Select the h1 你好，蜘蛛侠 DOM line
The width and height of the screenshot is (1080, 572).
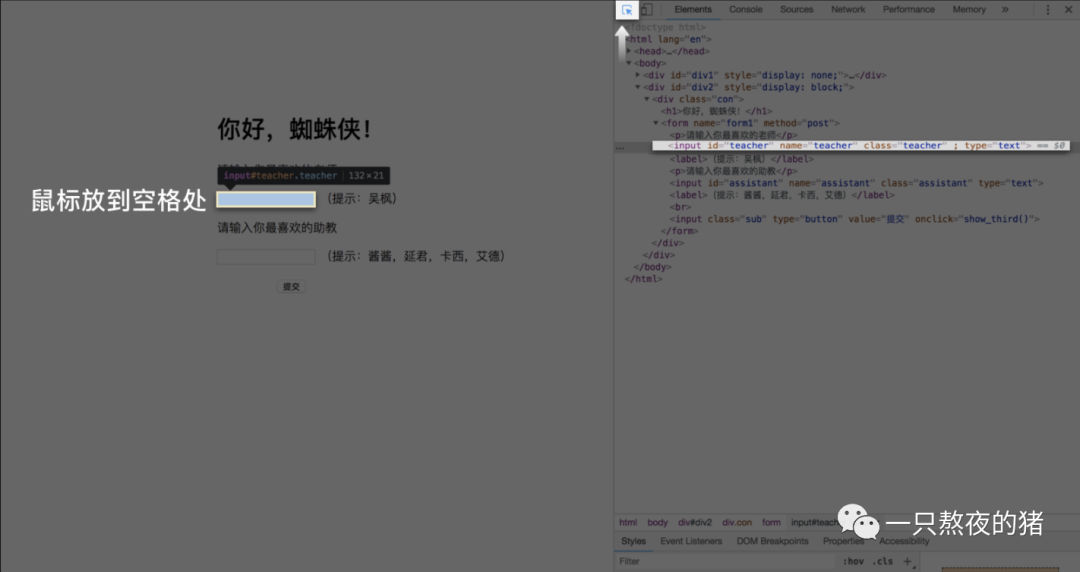[x=716, y=111]
